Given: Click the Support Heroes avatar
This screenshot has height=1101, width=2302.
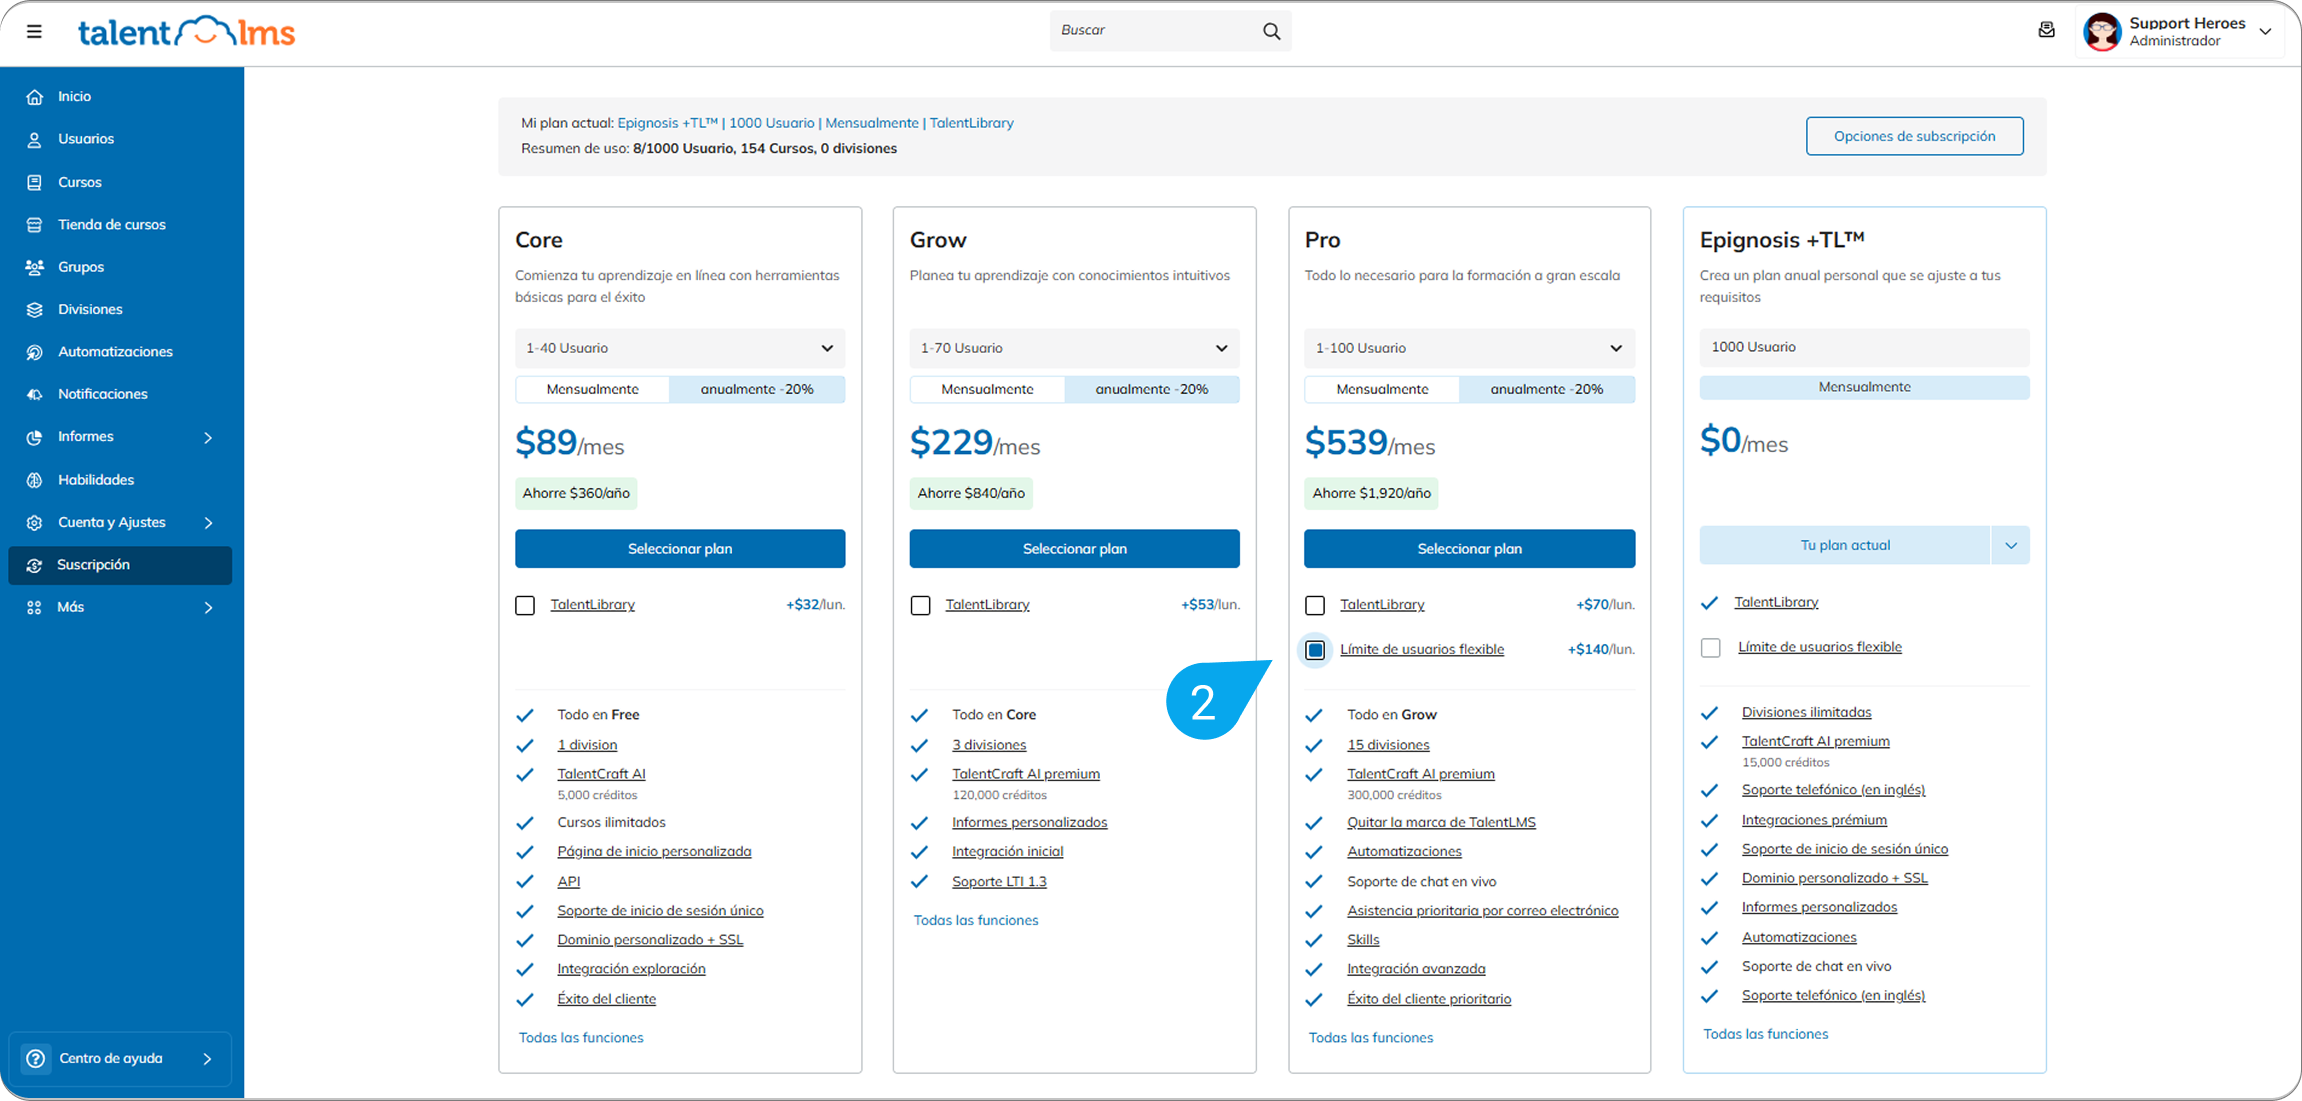Looking at the screenshot, I should (x=2102, y=32).
